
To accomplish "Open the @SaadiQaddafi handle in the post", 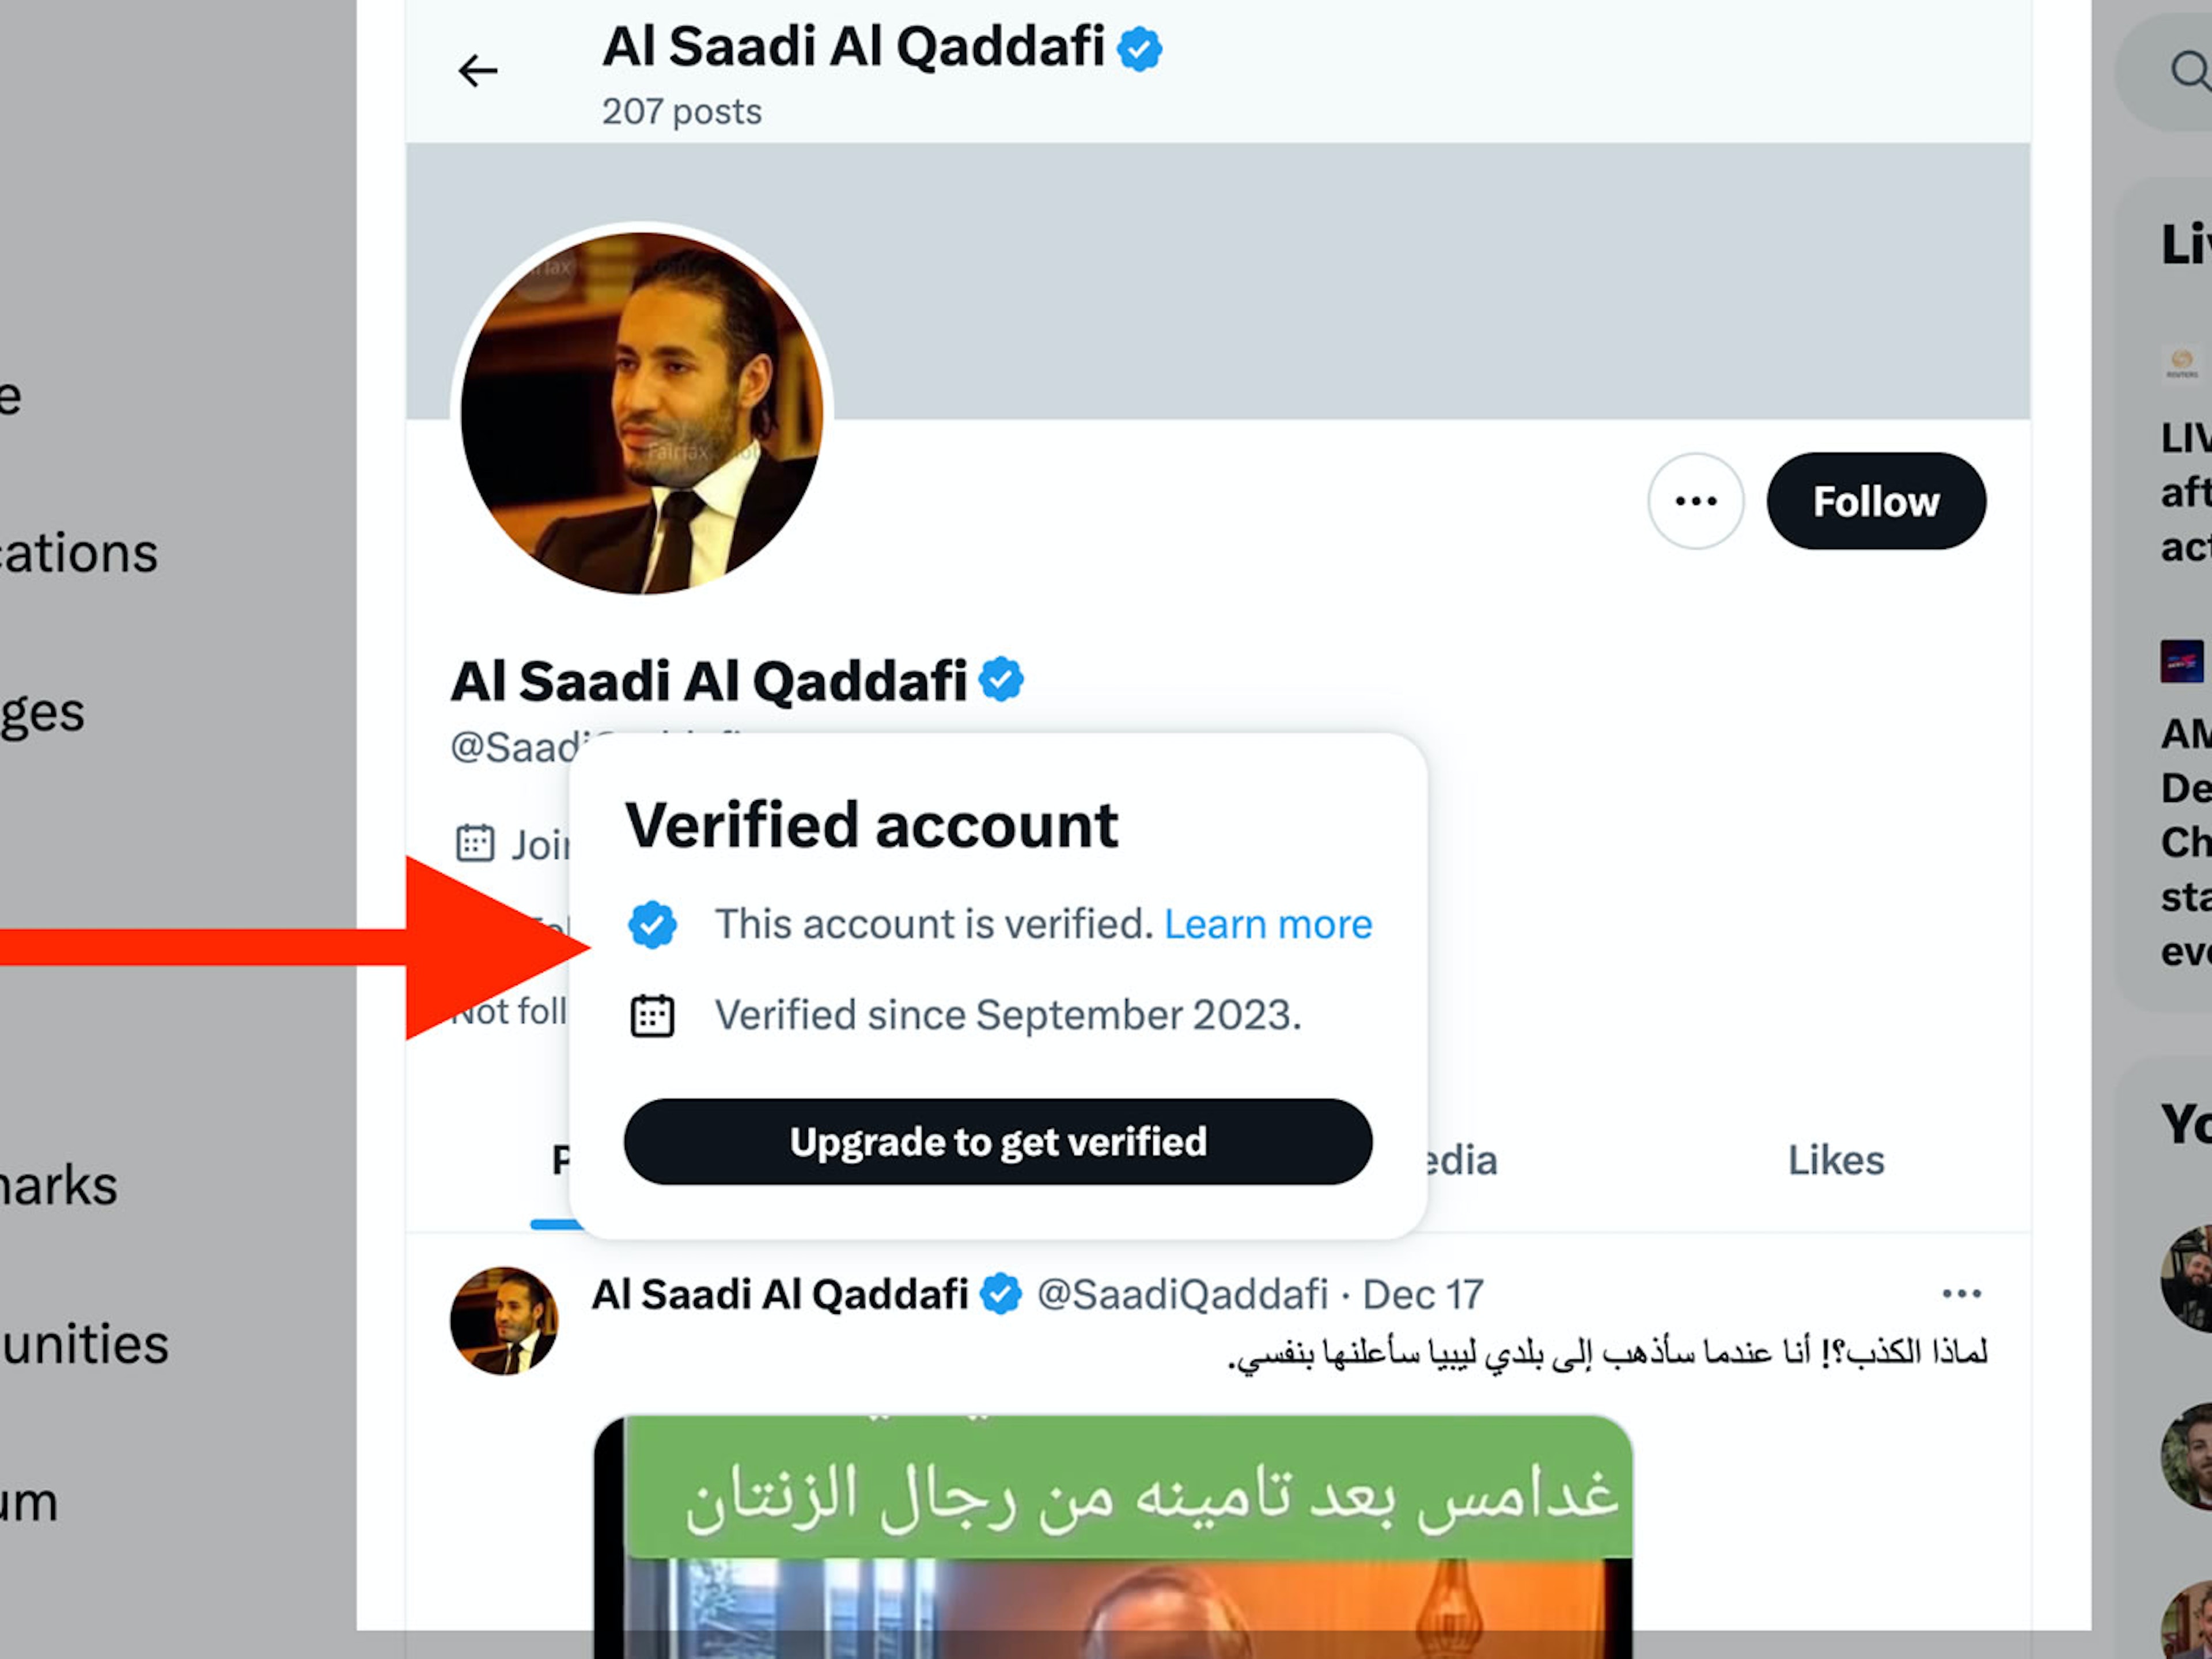I will click(x=1182, y=1295).
